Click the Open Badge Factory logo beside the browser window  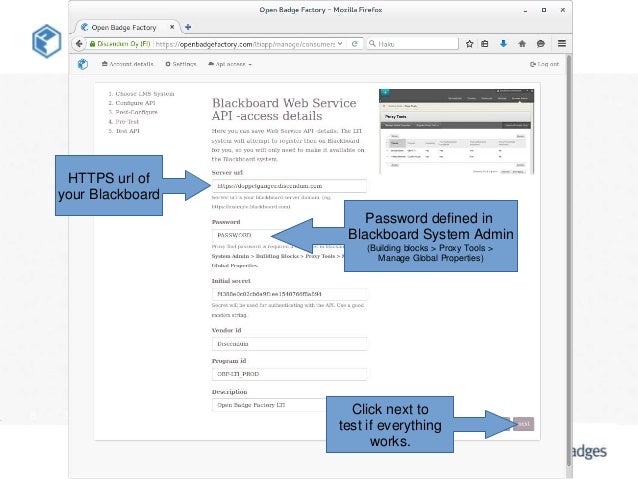tap(46, 41)
